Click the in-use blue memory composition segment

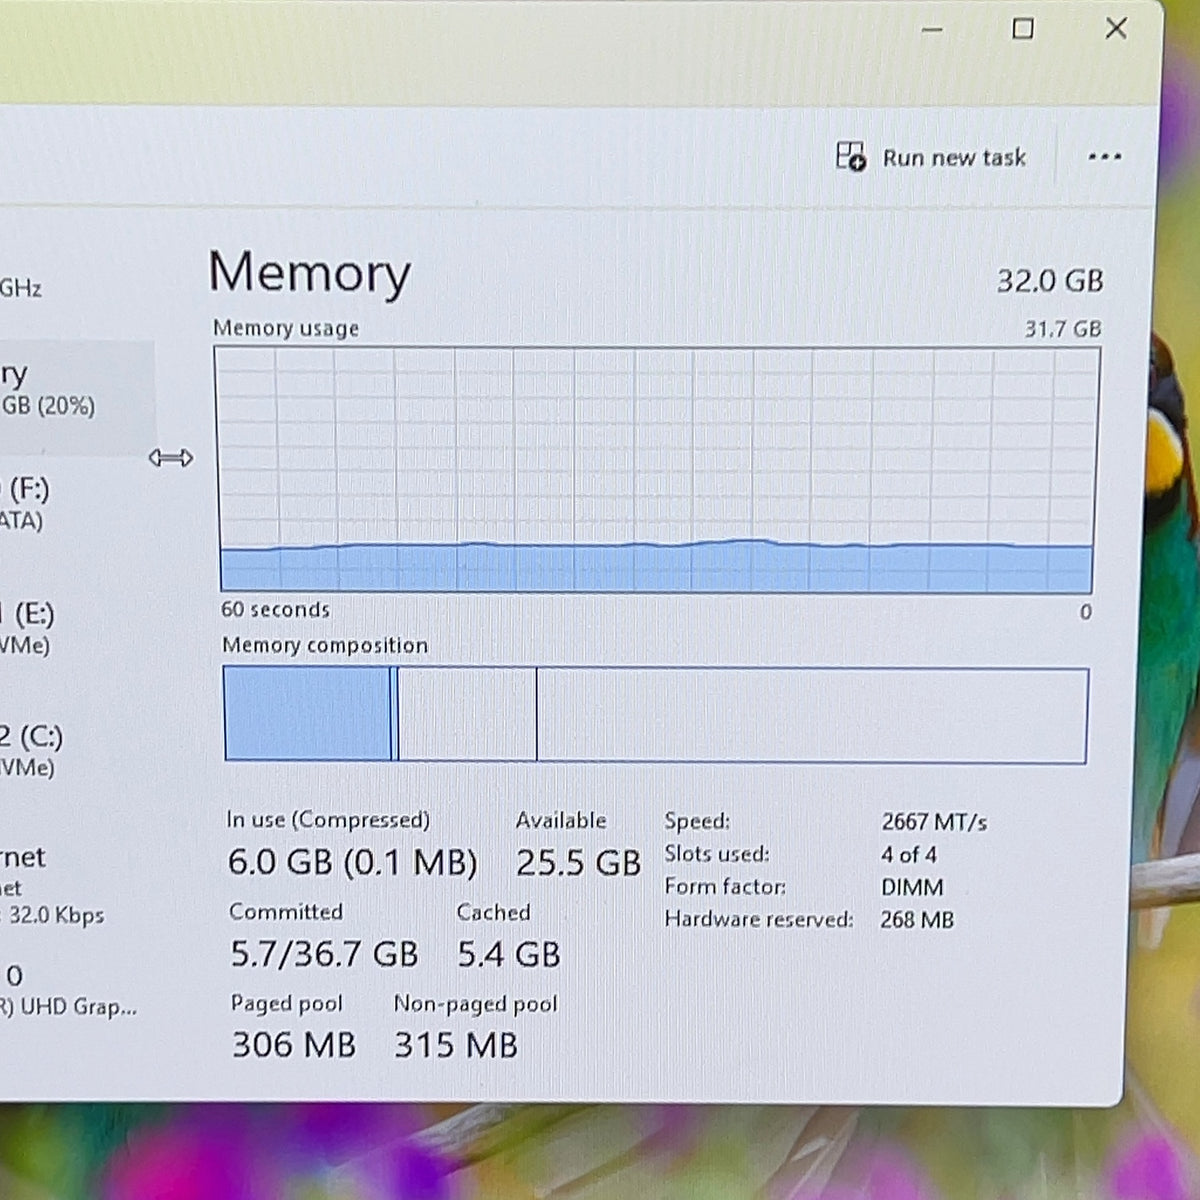tap(308, 714)
